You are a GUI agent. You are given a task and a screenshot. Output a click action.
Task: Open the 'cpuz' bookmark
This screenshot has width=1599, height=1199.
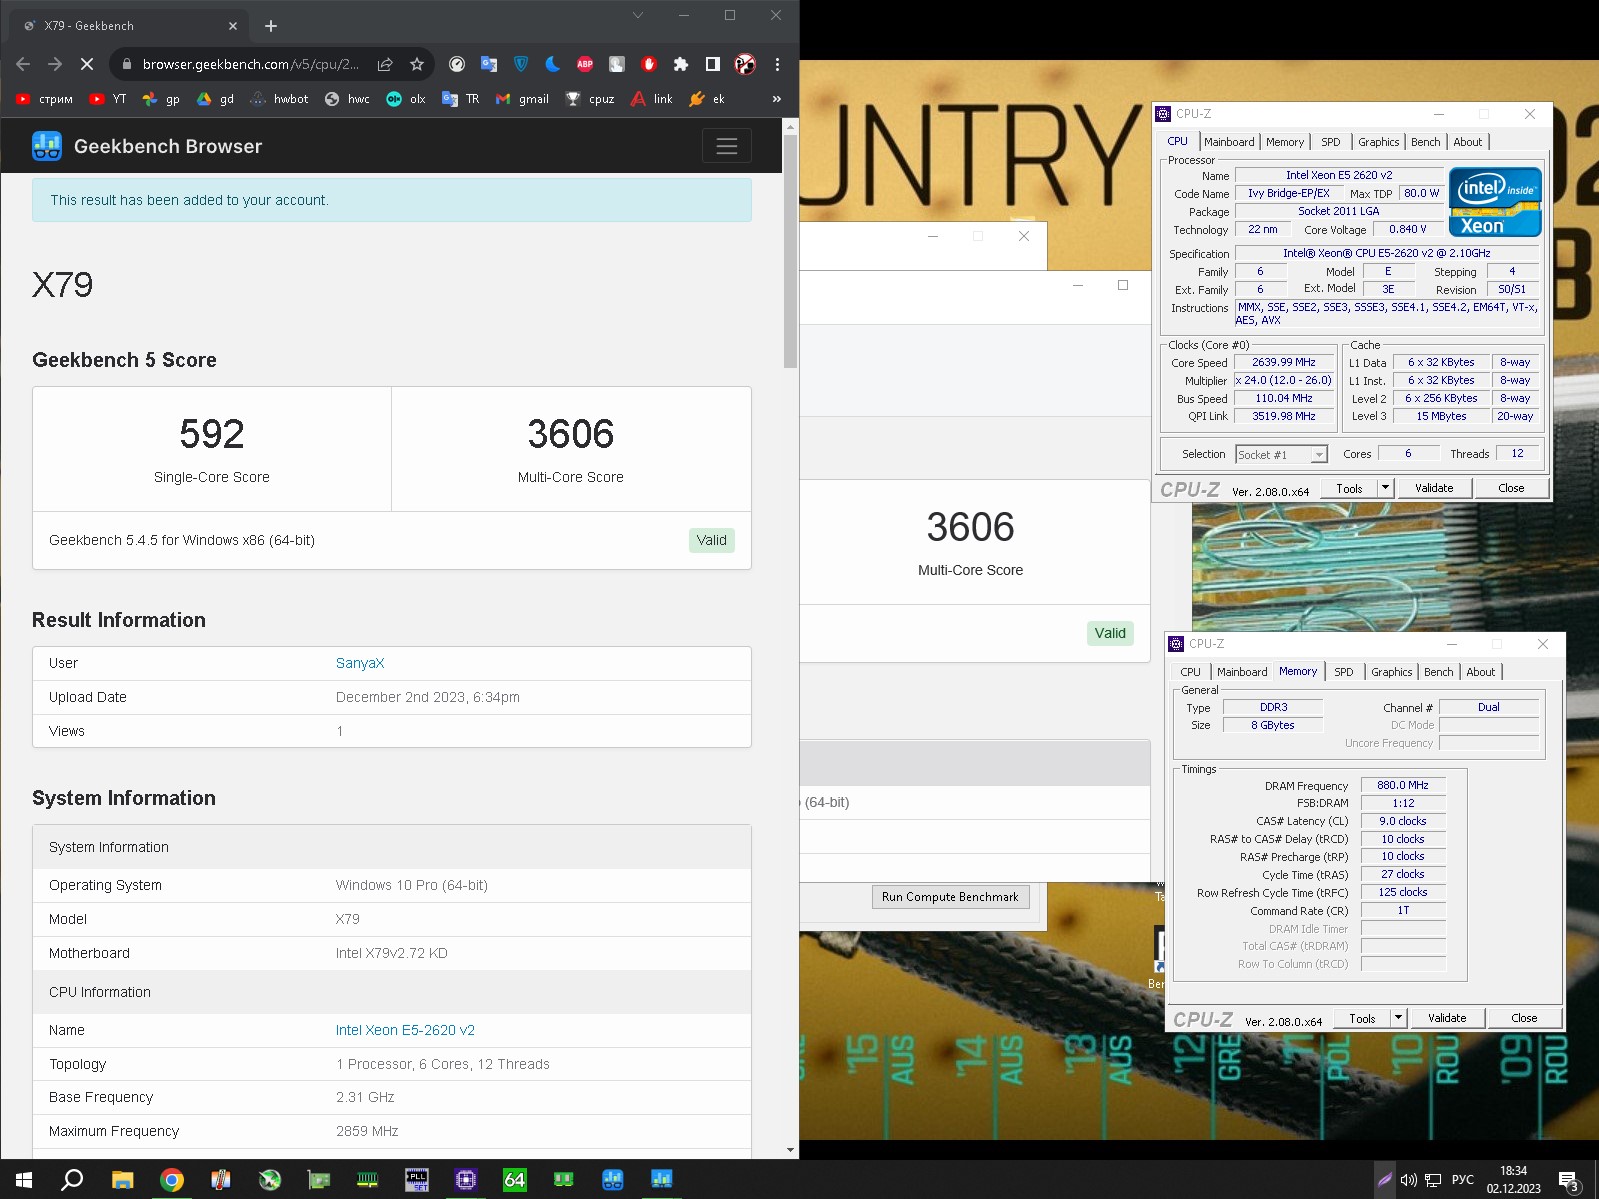(590, 99)
